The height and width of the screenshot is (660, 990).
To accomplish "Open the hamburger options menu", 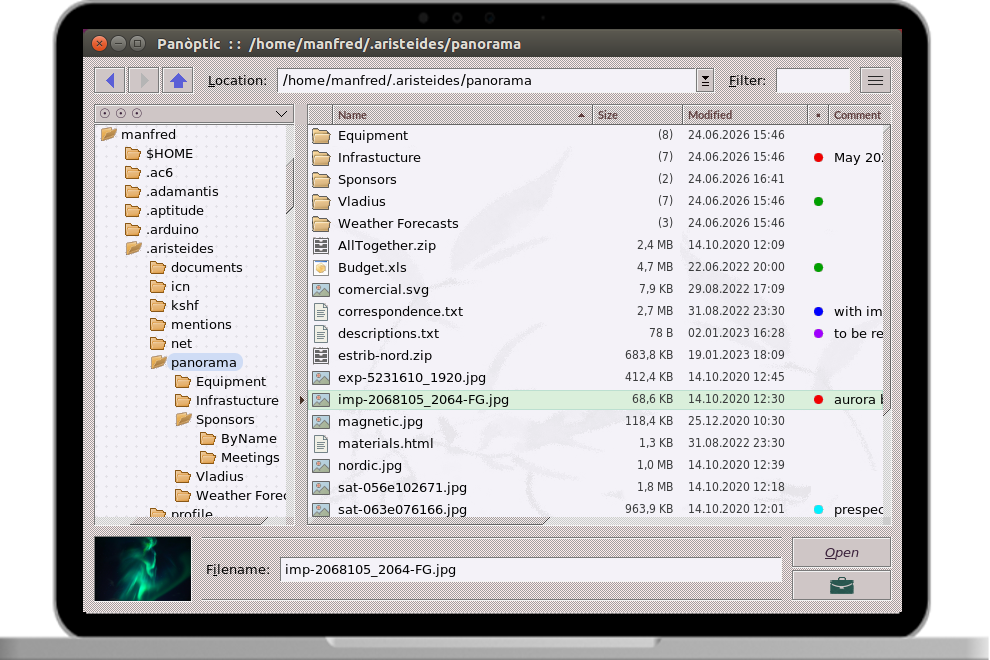I will (x=875, y=80).
